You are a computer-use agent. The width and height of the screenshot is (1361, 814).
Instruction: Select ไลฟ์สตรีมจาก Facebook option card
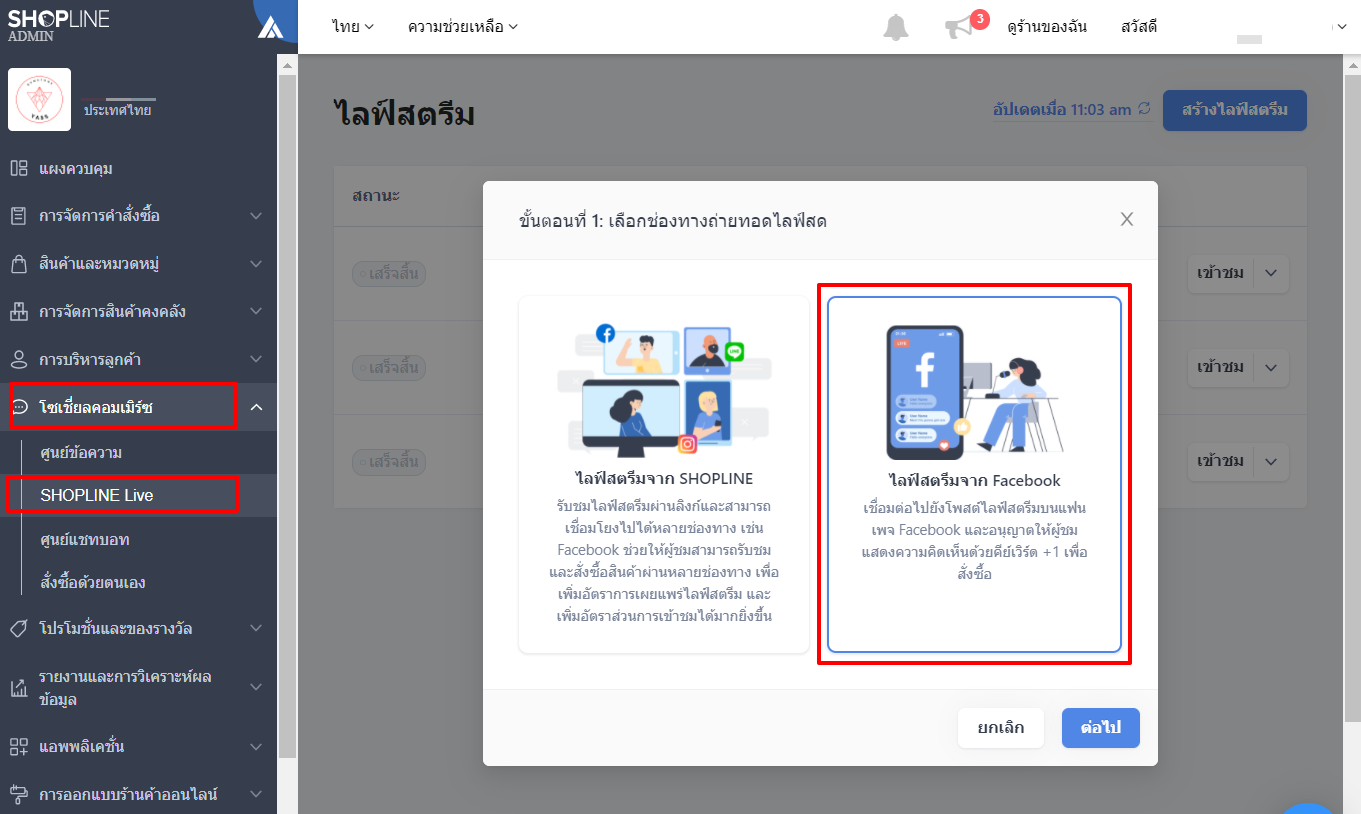[x=974, y=475]
